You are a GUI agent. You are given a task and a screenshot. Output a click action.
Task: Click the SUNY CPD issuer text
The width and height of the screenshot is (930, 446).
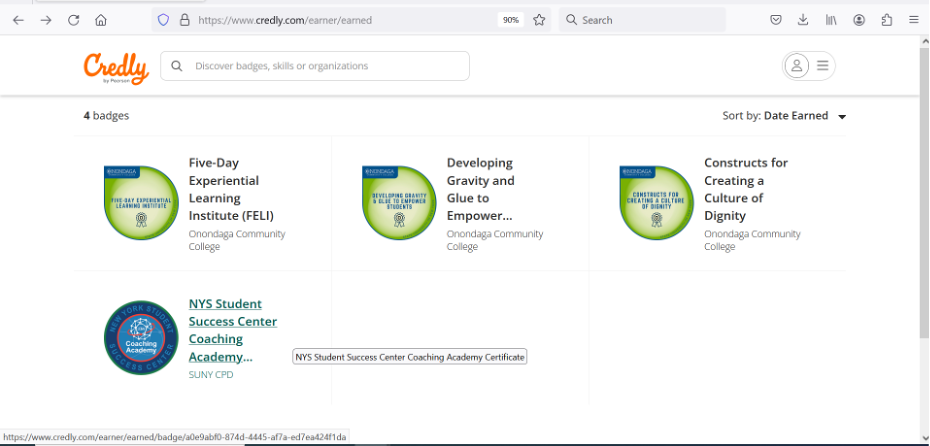pyautogui.click(x=211, y=375)
